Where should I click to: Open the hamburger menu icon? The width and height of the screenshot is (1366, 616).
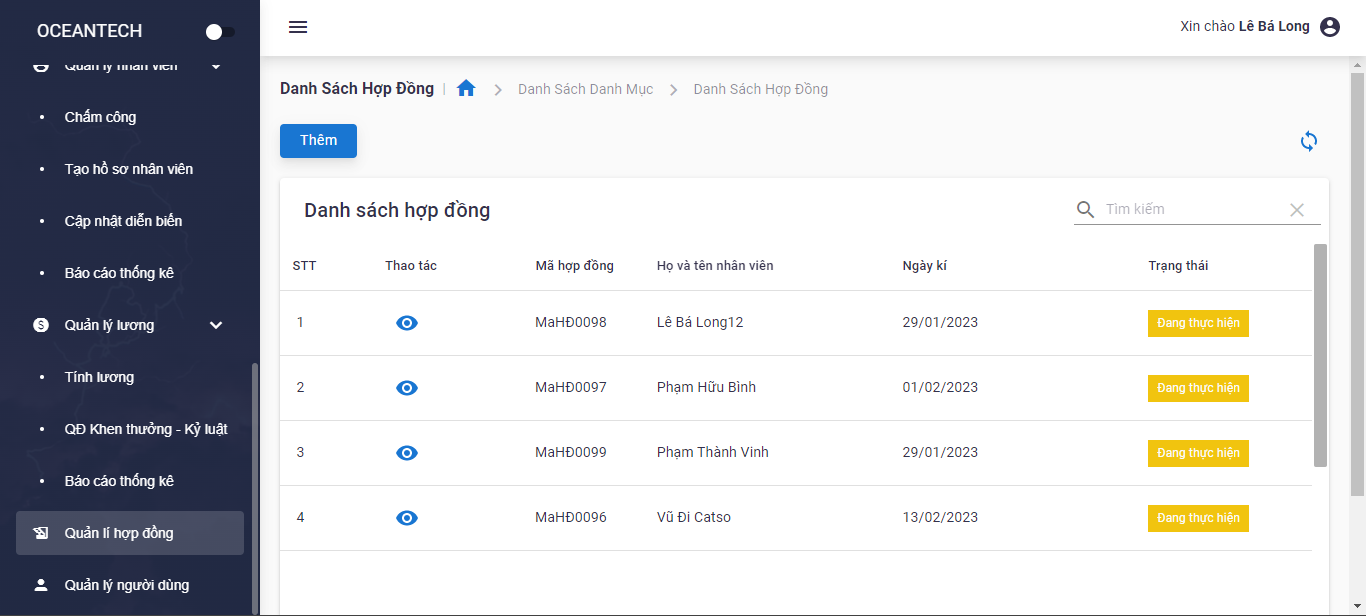tap(298, 27)
